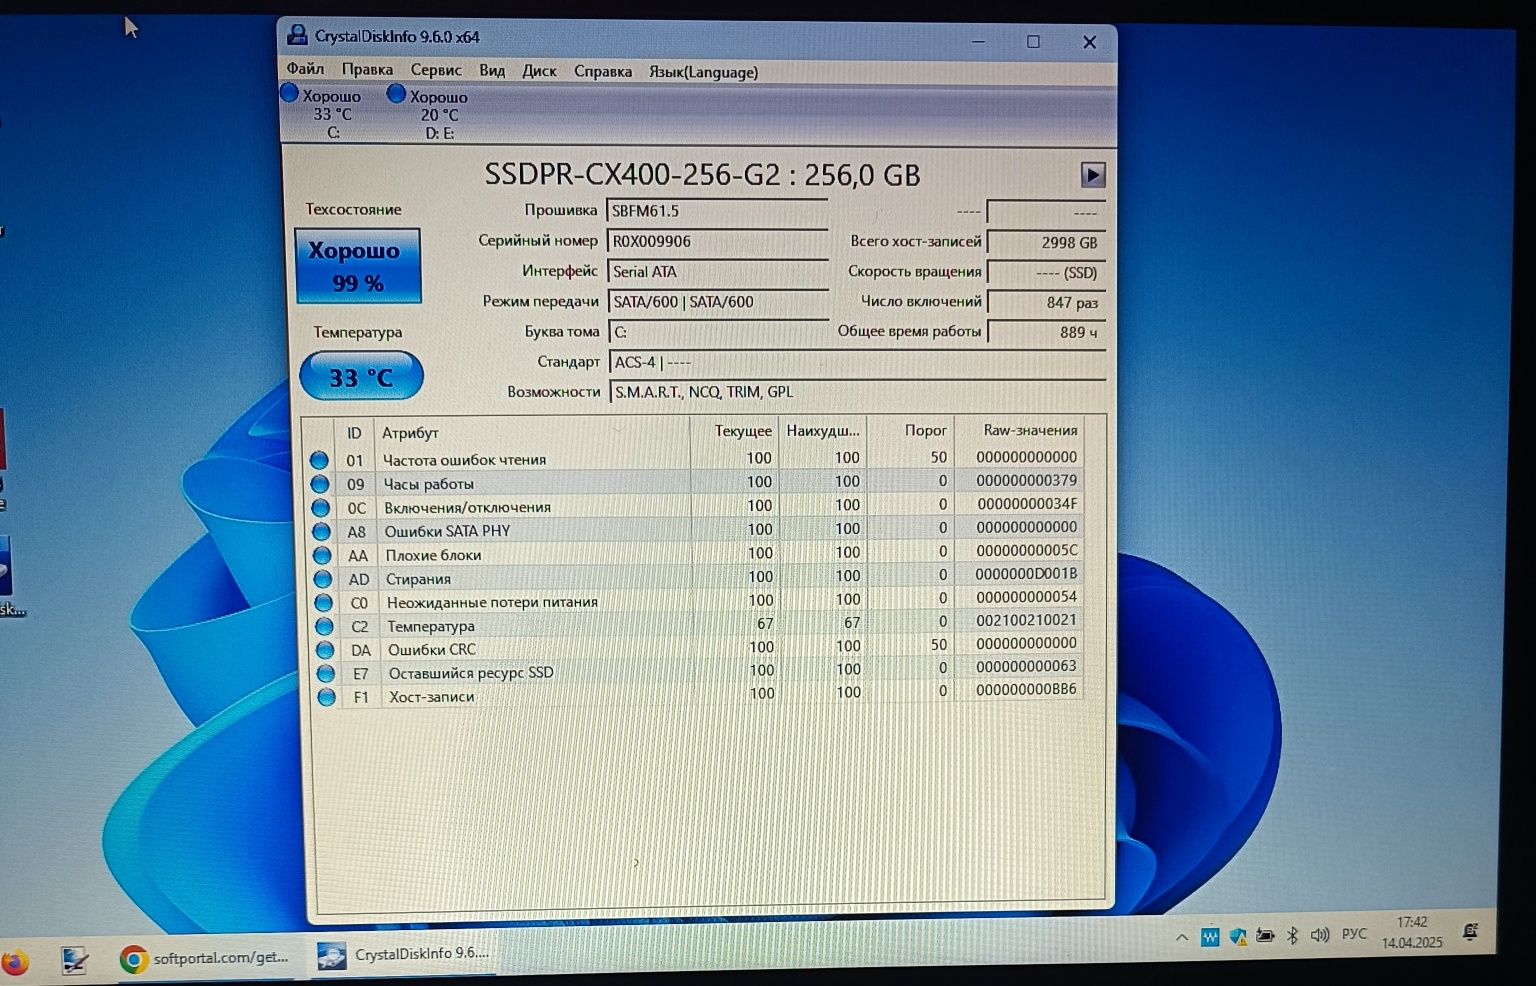This screenshot has height=986, width=1536.
Task: Click status icon for Температура attribute row
Action: tap(324, 626)
